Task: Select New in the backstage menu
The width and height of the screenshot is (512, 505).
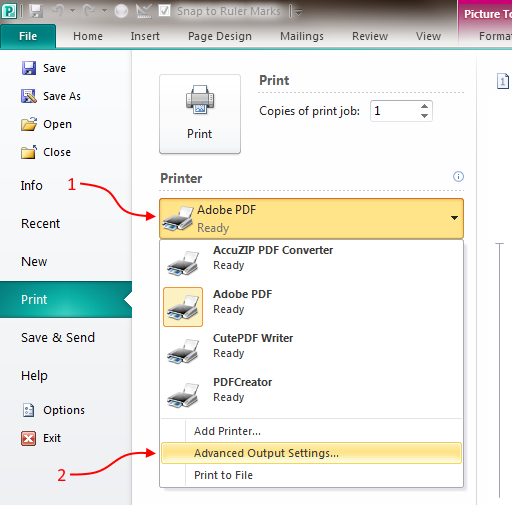Action: 34,261
